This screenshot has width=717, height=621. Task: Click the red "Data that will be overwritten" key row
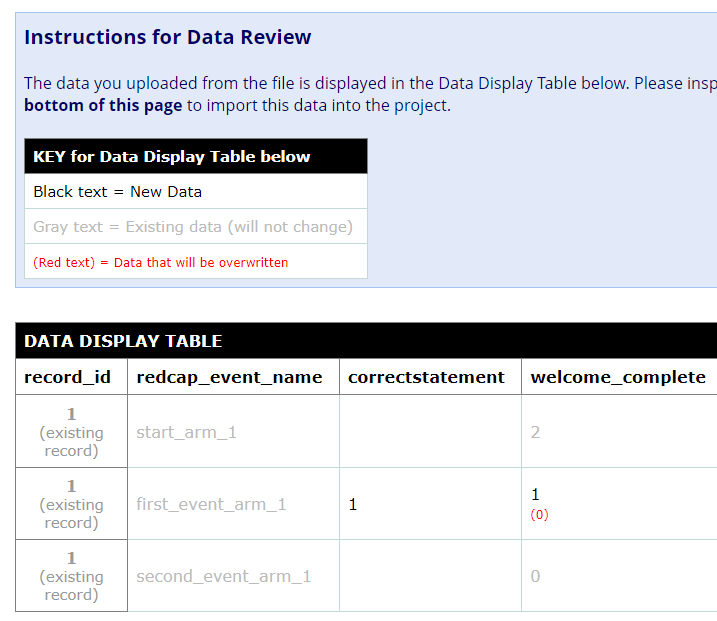(160, 262)
